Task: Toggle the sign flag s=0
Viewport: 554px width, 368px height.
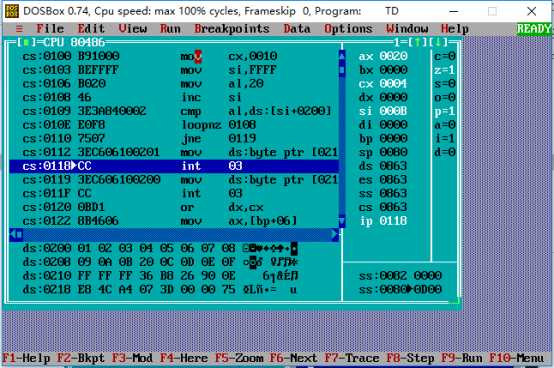Action: point(445,83)
